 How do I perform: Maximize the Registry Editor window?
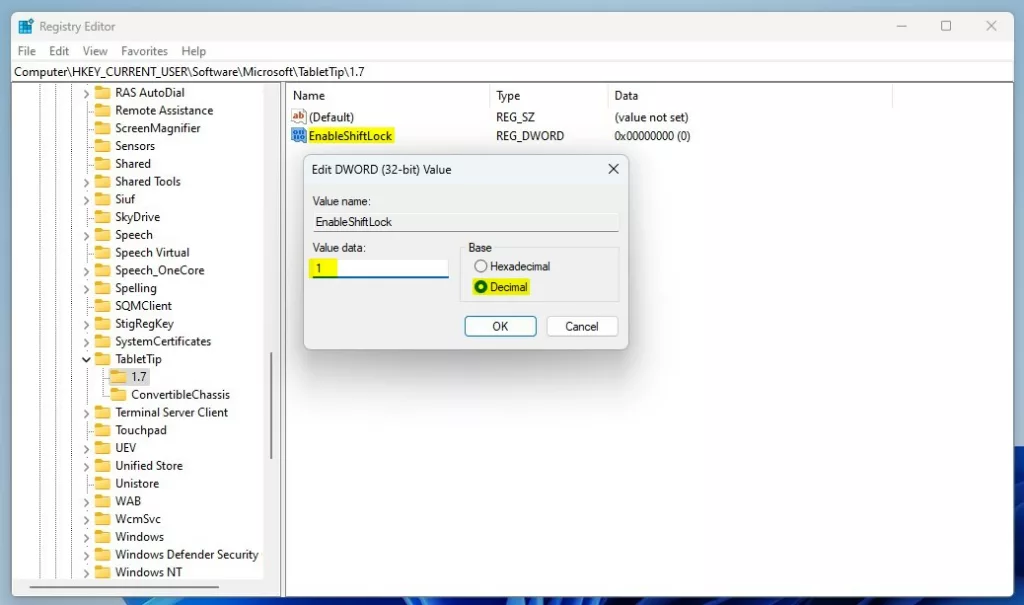click(x=946, y=26)
